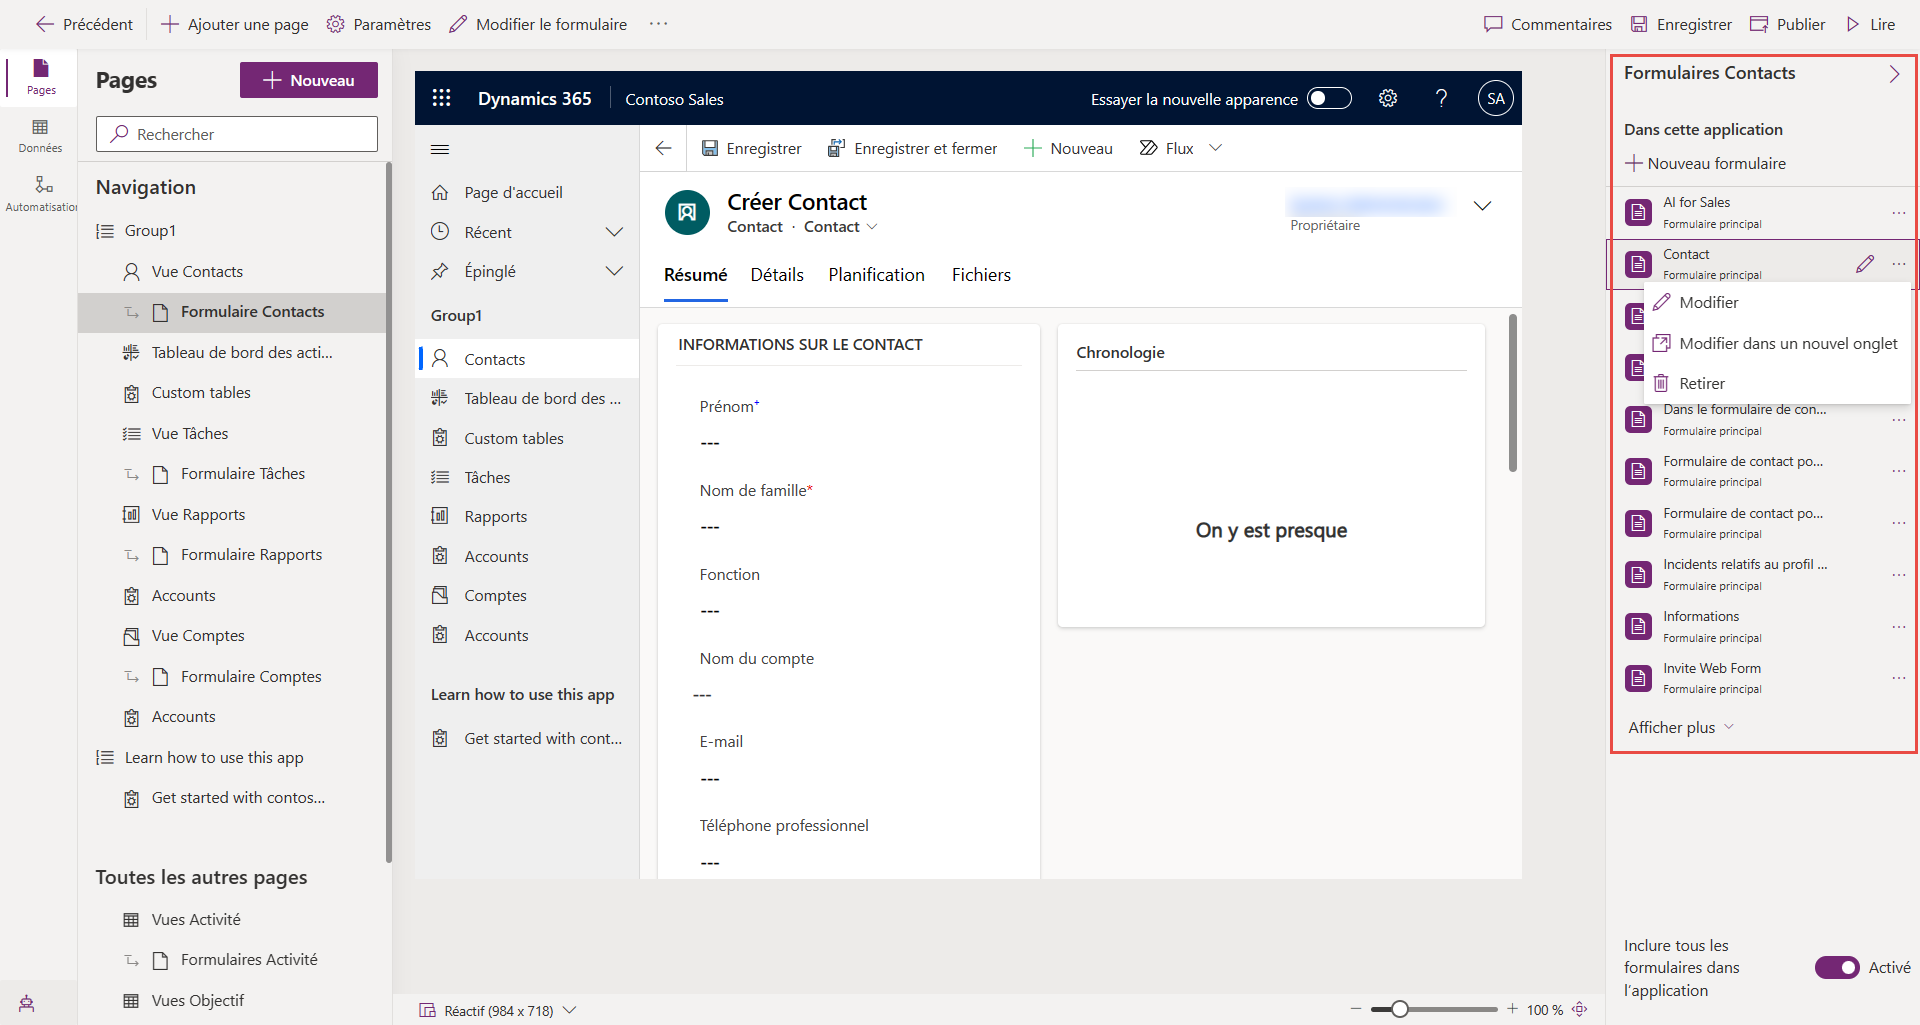Screen dimensions: 1920x1025
Task: Click Nouveau in form command bar
Action: [1068, 148]
